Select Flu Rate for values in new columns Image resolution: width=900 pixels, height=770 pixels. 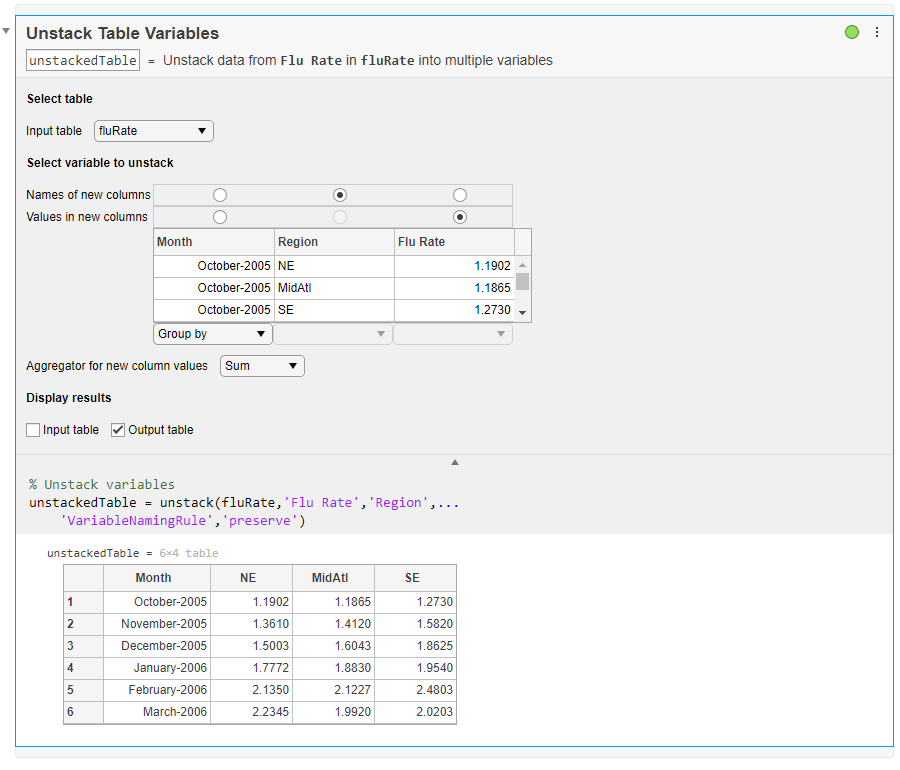[460, 217]
